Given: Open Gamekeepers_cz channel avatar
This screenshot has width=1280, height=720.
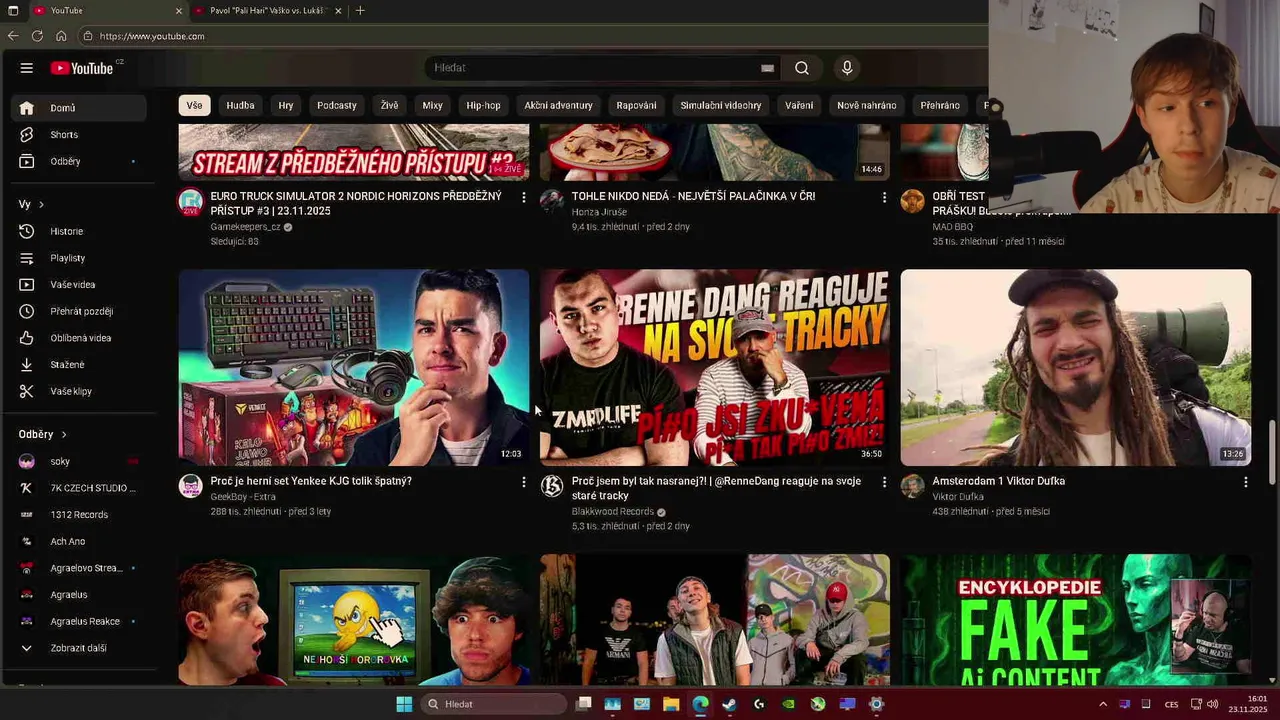Looking at the screenshot, I should [190, 202].
